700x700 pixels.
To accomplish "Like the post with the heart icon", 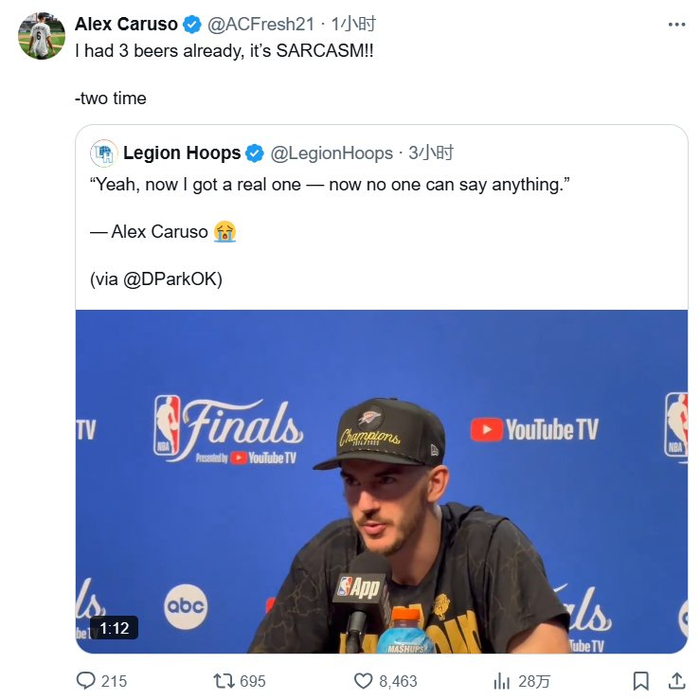I will tap(364, 680).
